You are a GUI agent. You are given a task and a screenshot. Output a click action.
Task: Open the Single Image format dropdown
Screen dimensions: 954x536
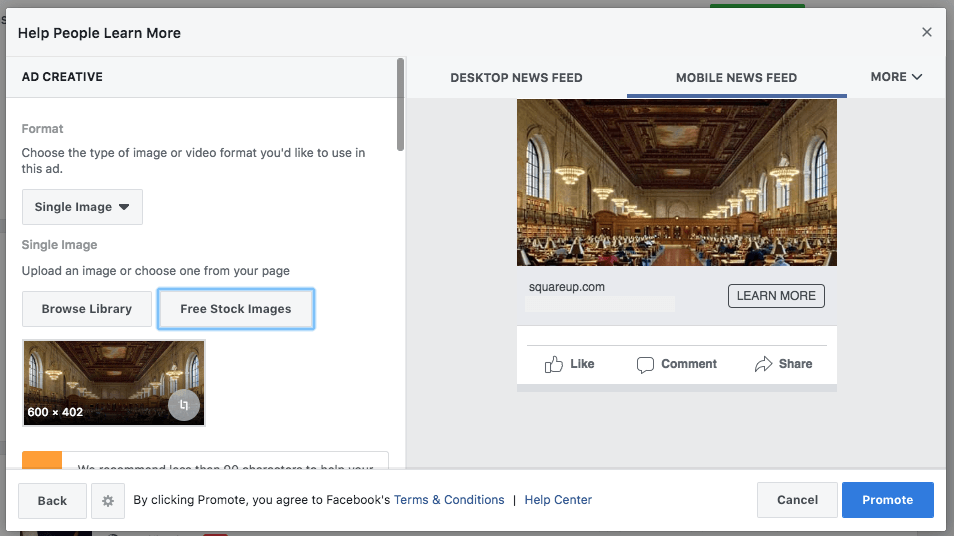82,207
